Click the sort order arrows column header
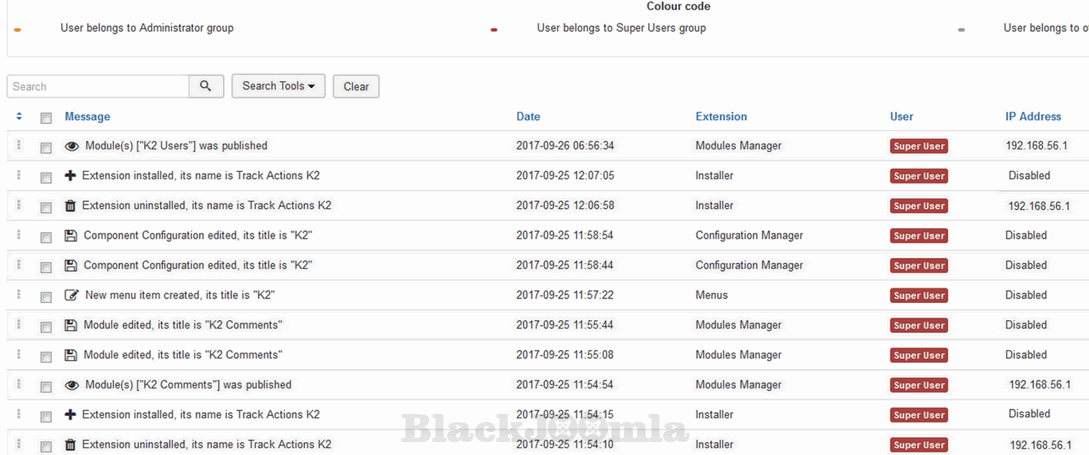 [19, 117]
